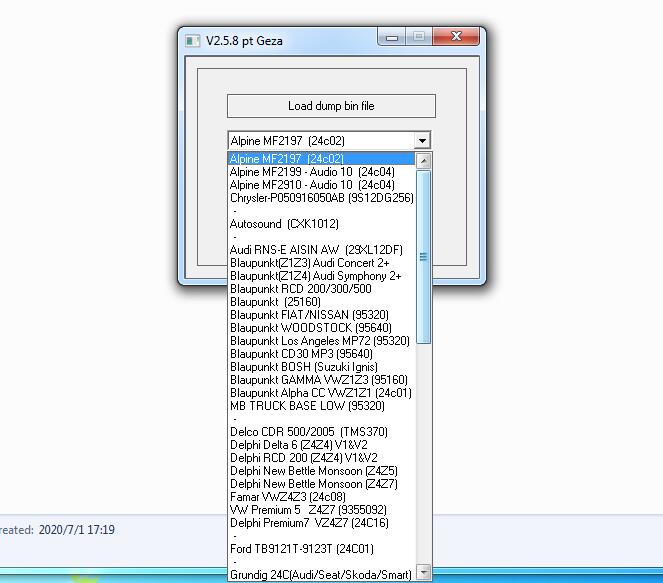Select Delphi Delta 6 (Z4Z4) V1&V2

(x=298, y=445)
